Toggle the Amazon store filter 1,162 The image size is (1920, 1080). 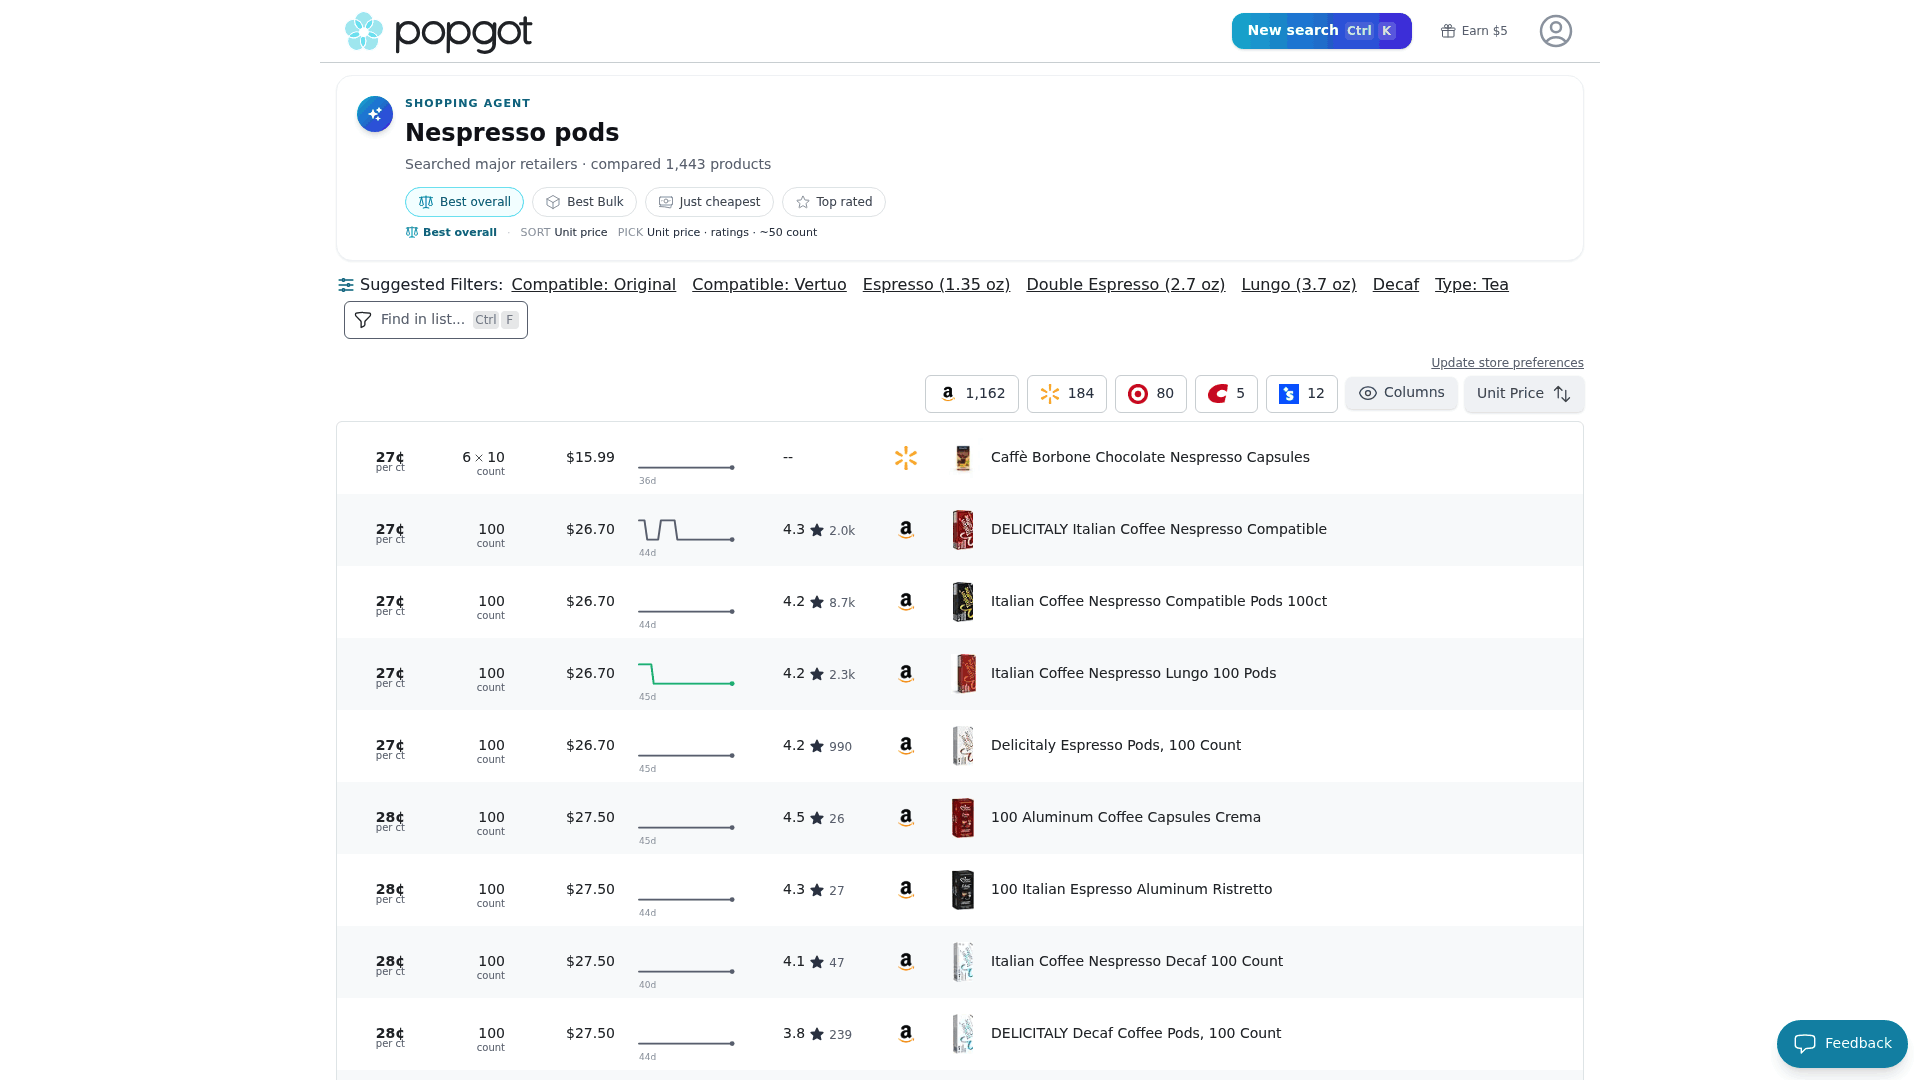pyautogui.click(x=972, y=394)
